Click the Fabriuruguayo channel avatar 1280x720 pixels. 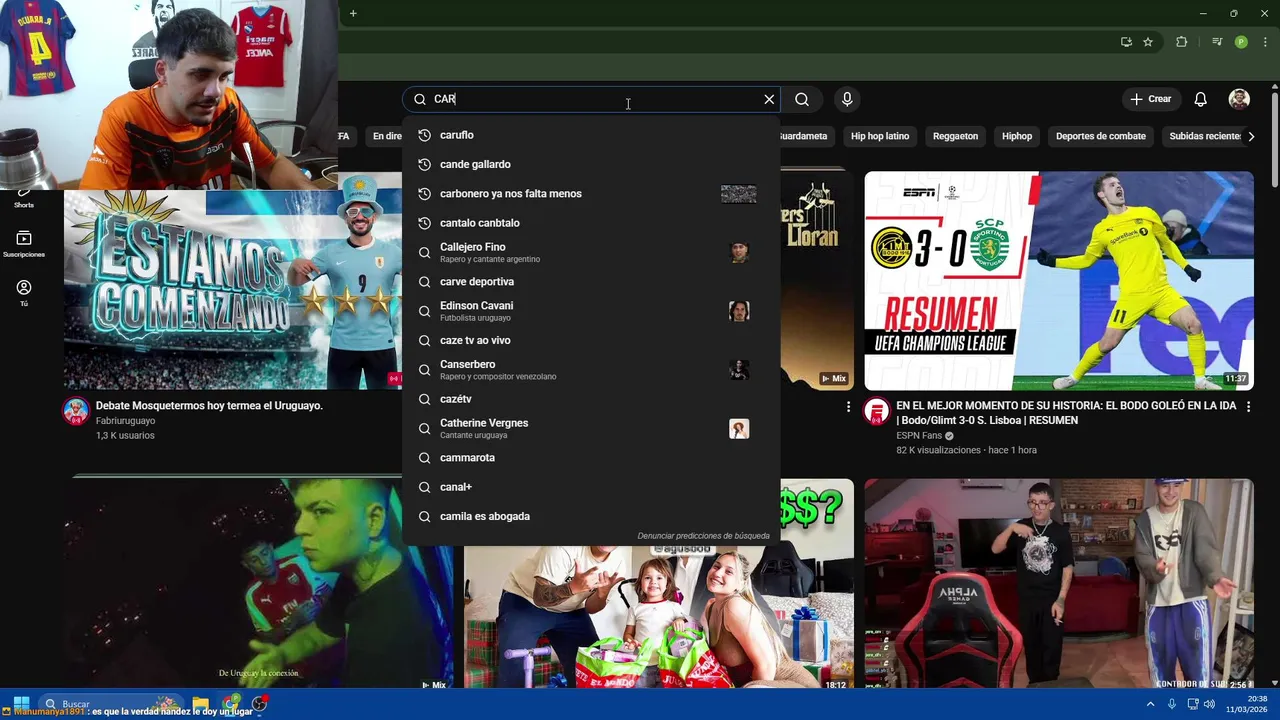click(x=76, y=411)
